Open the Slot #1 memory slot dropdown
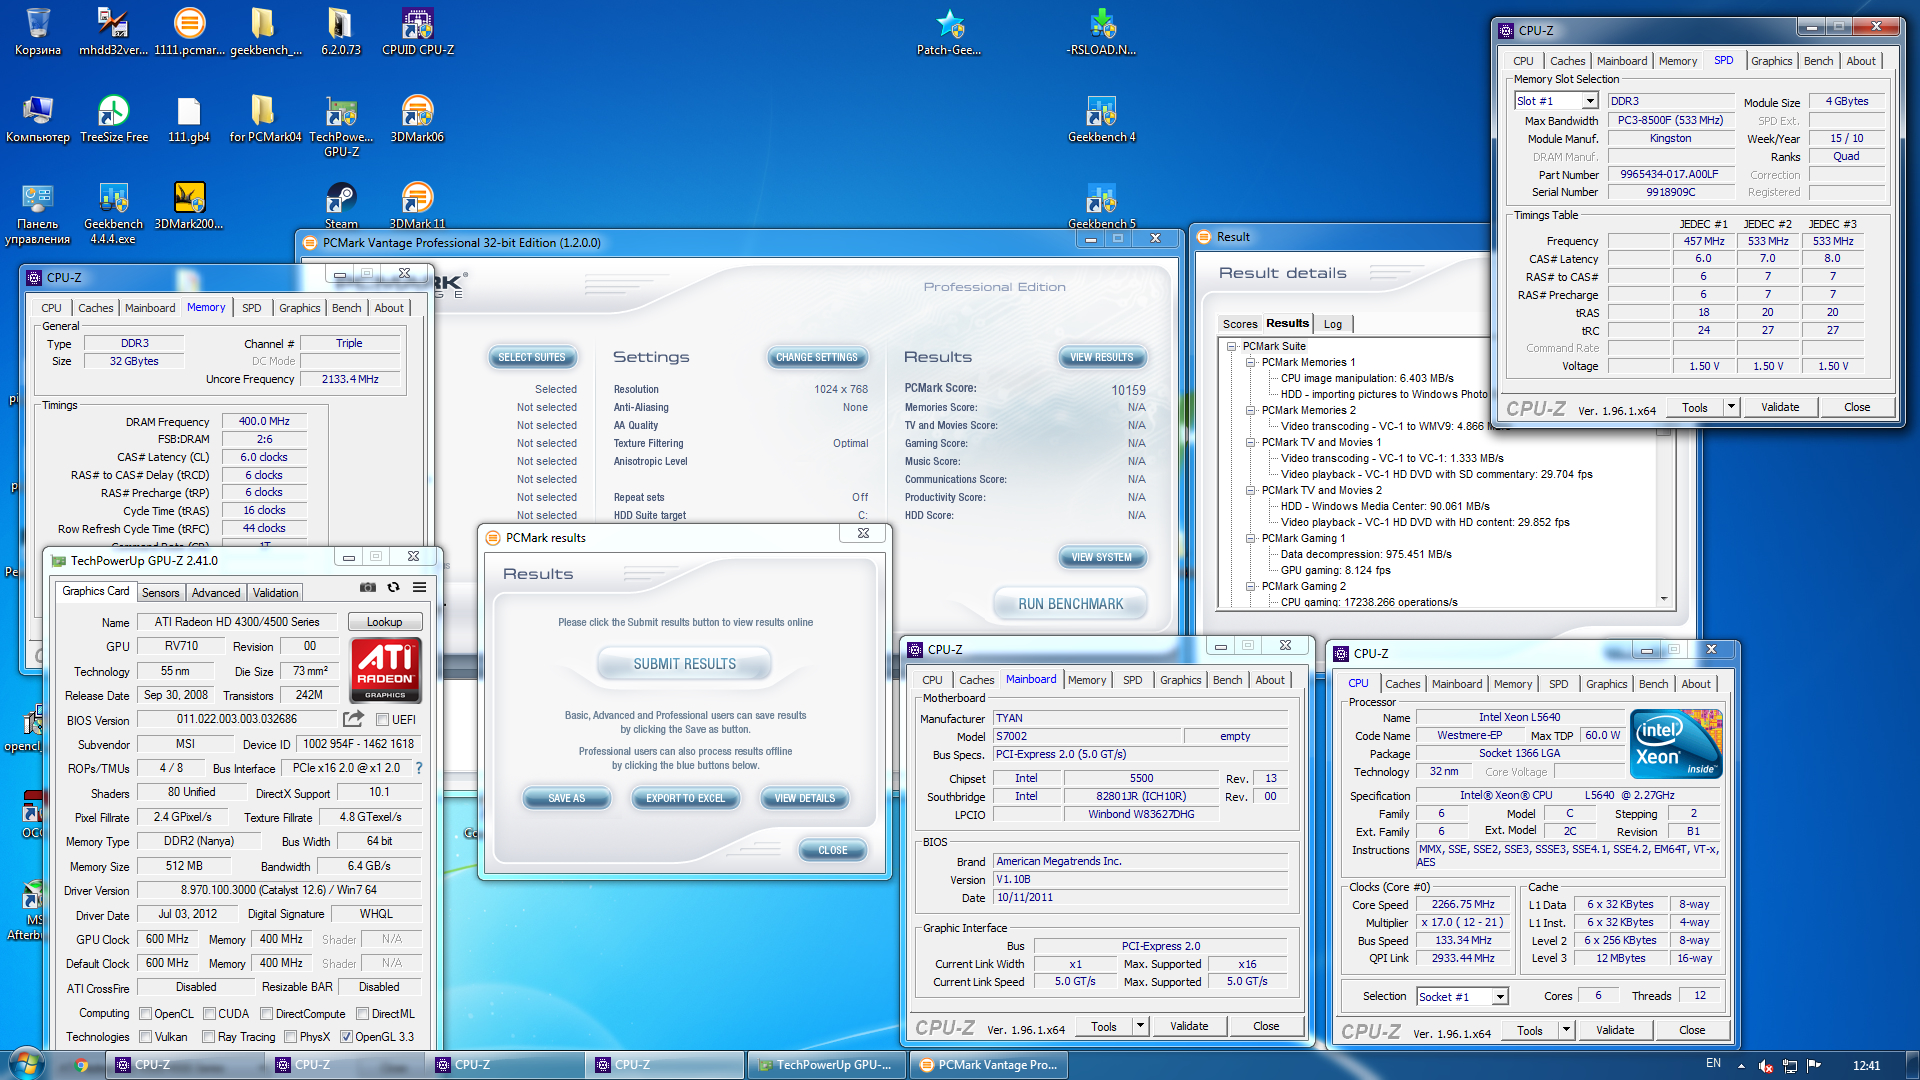 point(1590,101)
